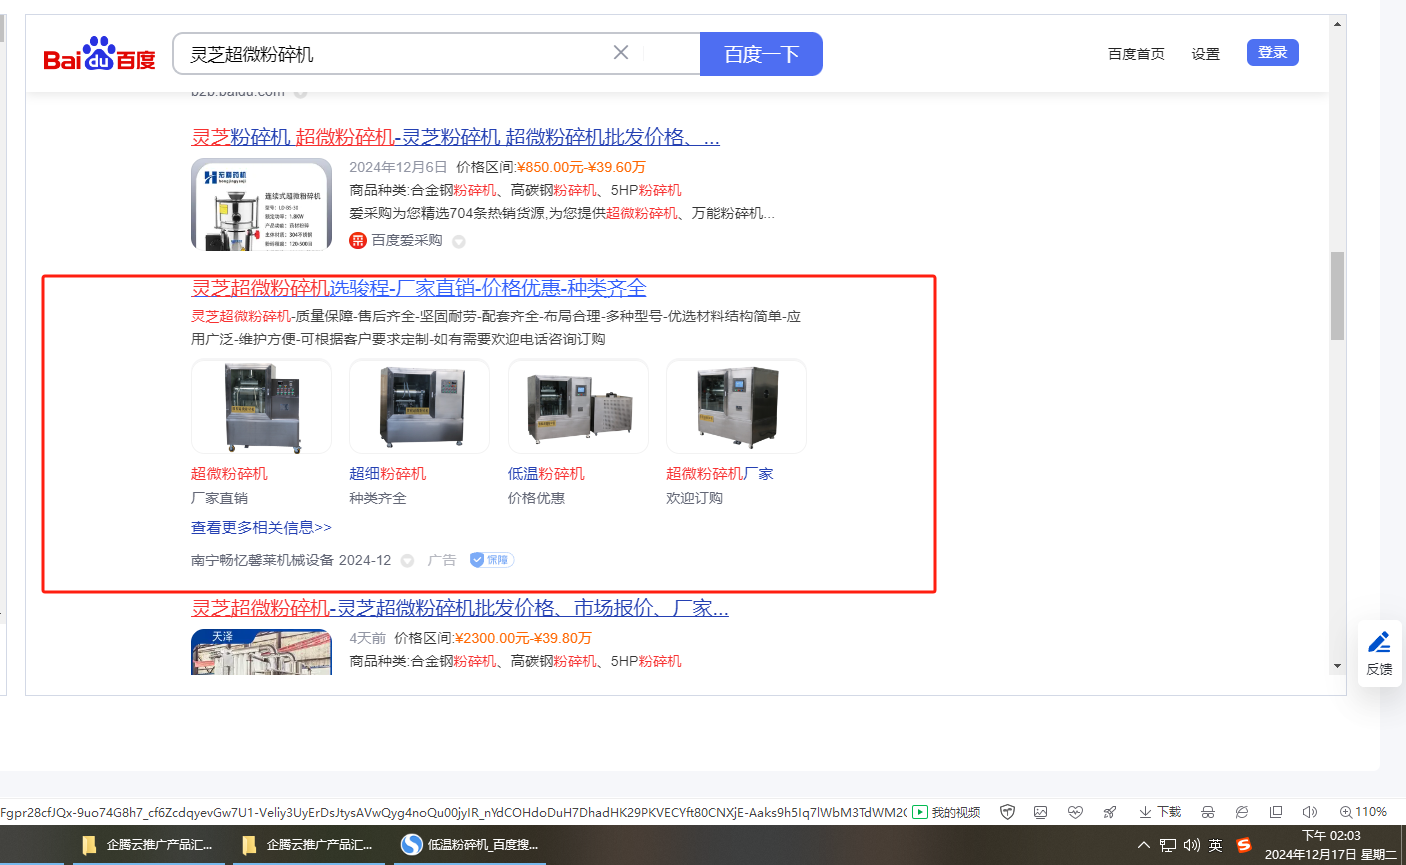Click the 低温粉碎机 product link
The image size is (1406, 865).
tap(546, 474)
